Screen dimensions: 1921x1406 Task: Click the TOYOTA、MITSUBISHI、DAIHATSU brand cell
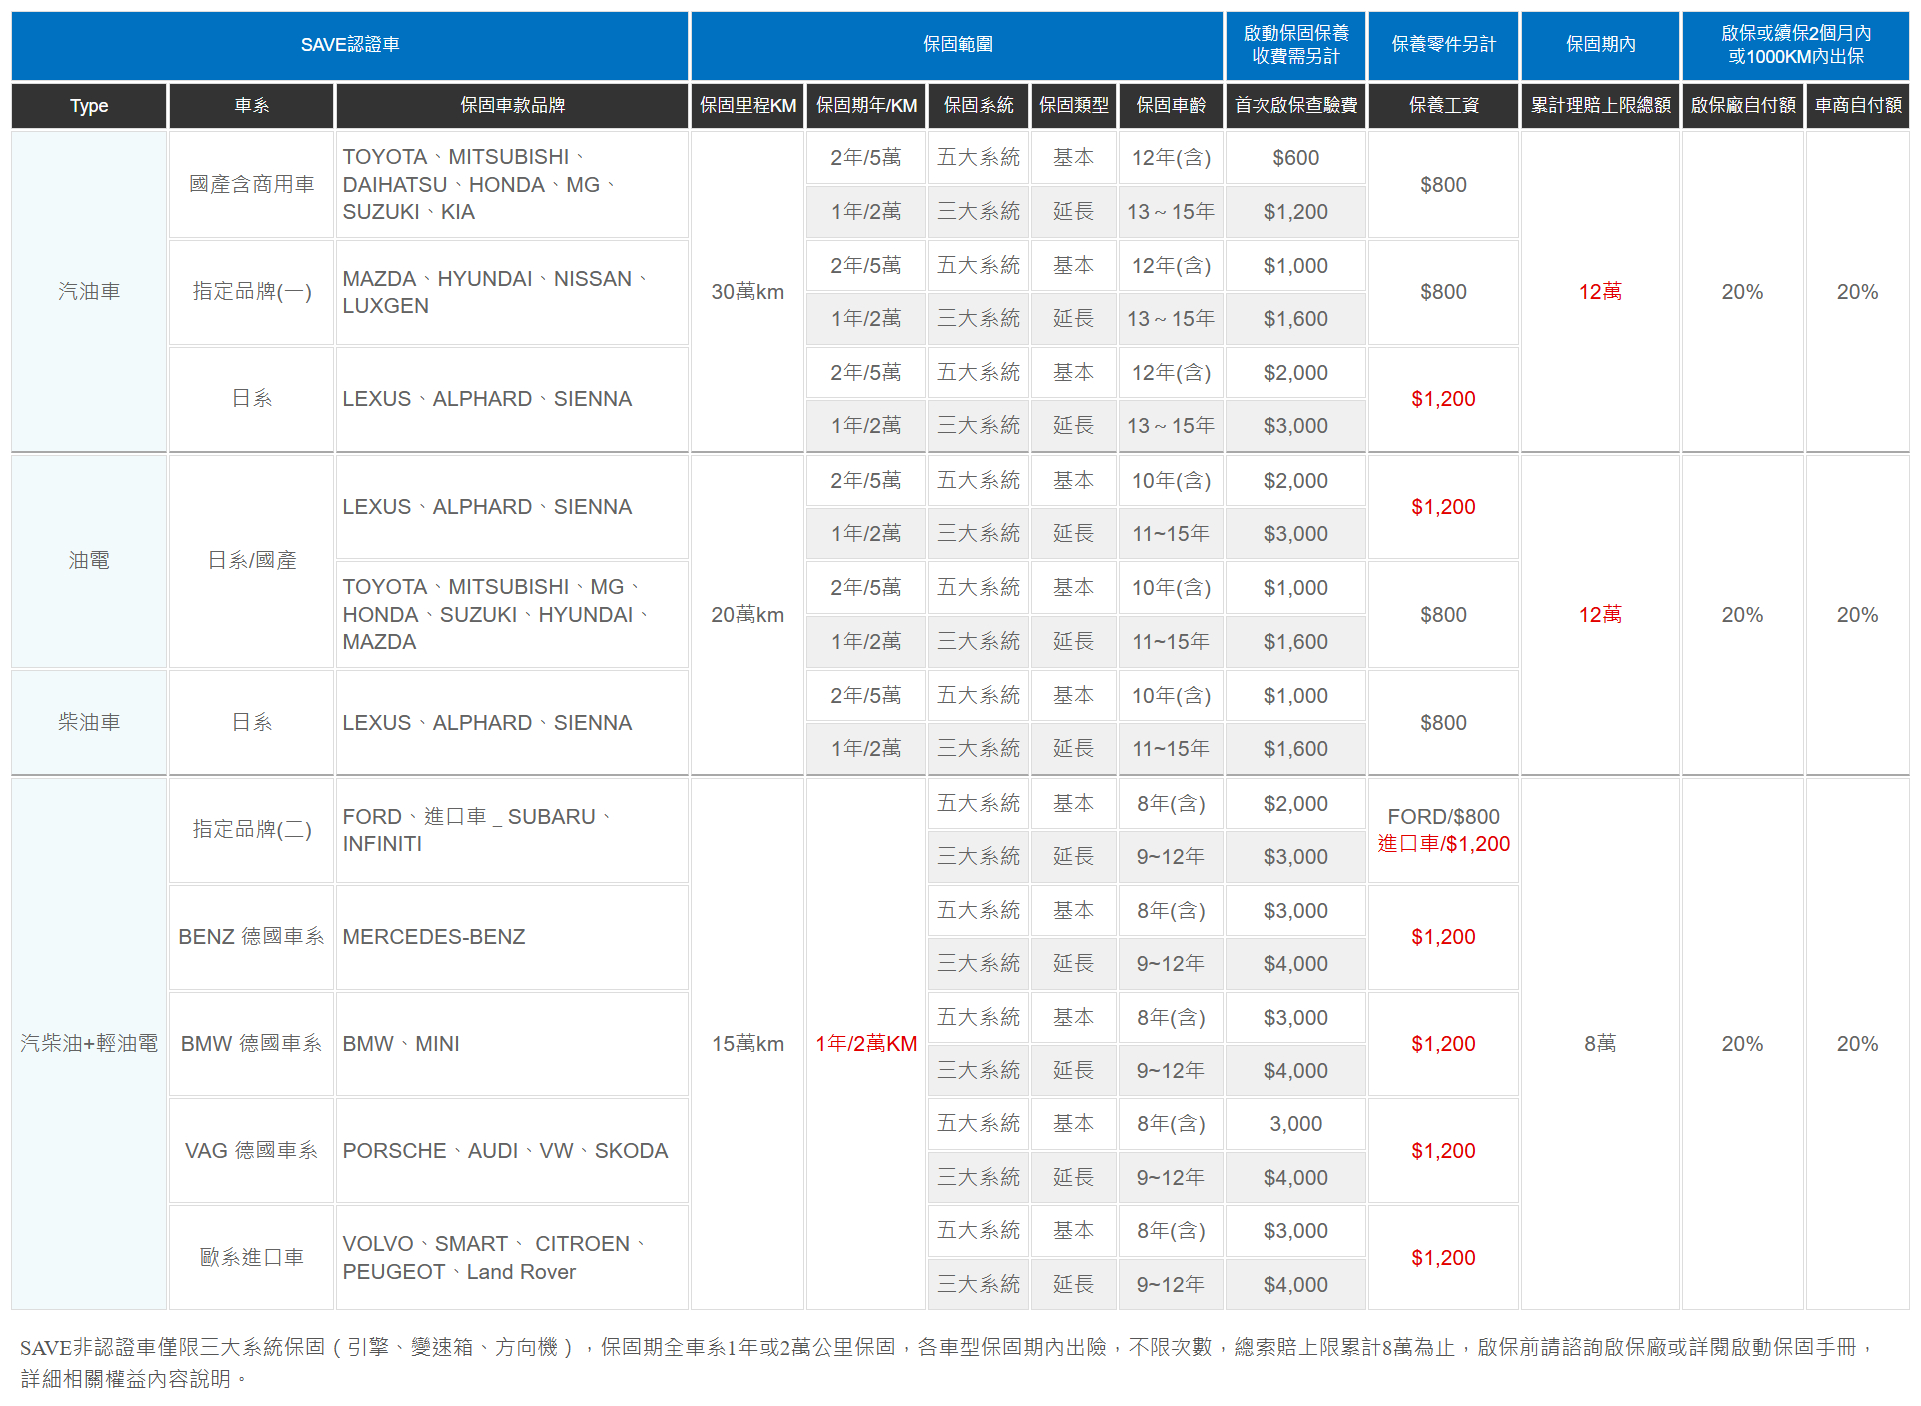point(512,185)
